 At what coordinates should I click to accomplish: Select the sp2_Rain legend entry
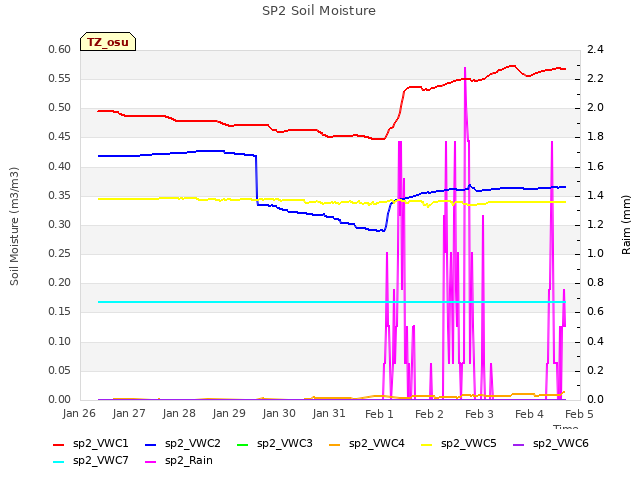click(x=179, y=461)
